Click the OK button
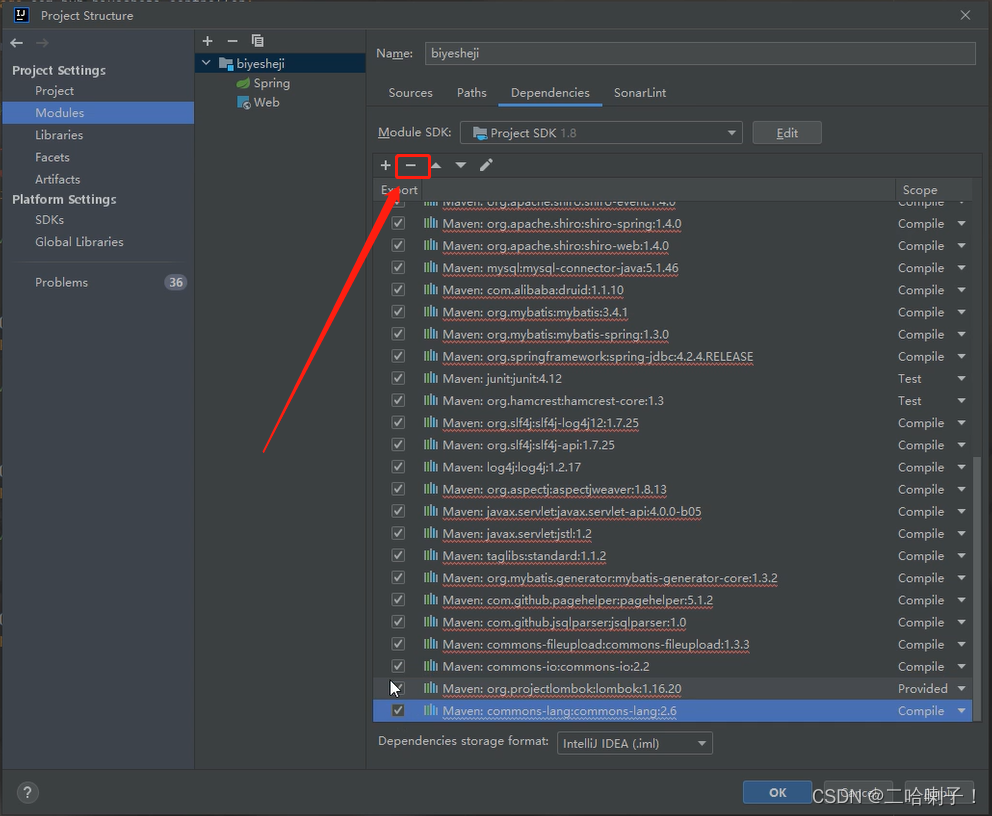Image resolution: width=992 pixels, height=816 pixels. (x=778, y=793)
